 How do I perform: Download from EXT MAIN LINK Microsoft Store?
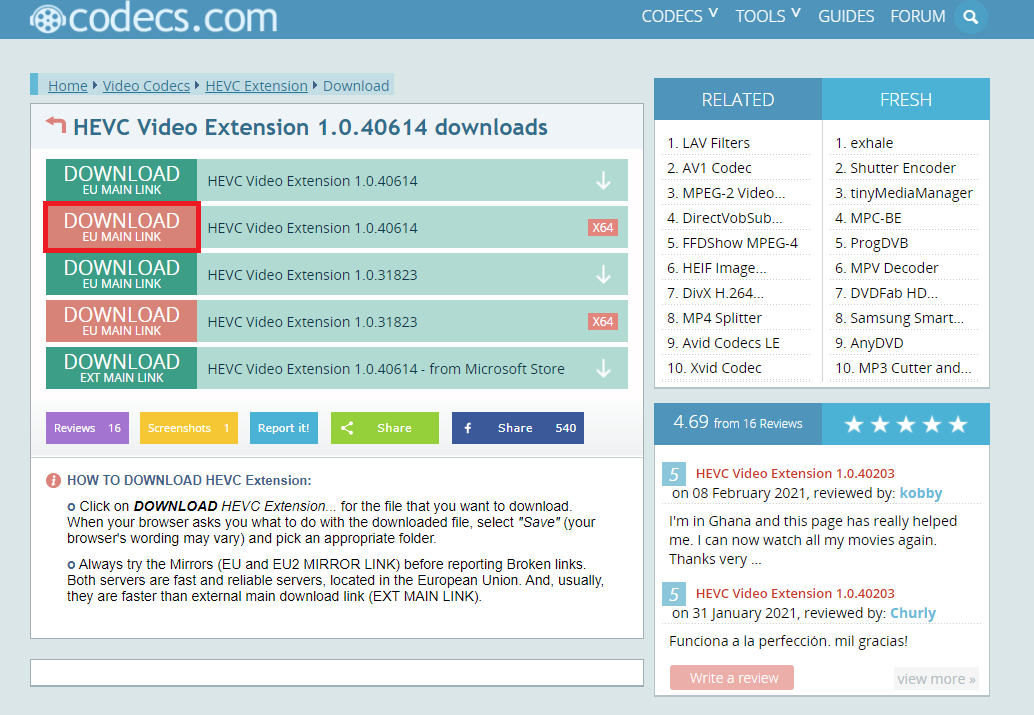coord(121,368)
